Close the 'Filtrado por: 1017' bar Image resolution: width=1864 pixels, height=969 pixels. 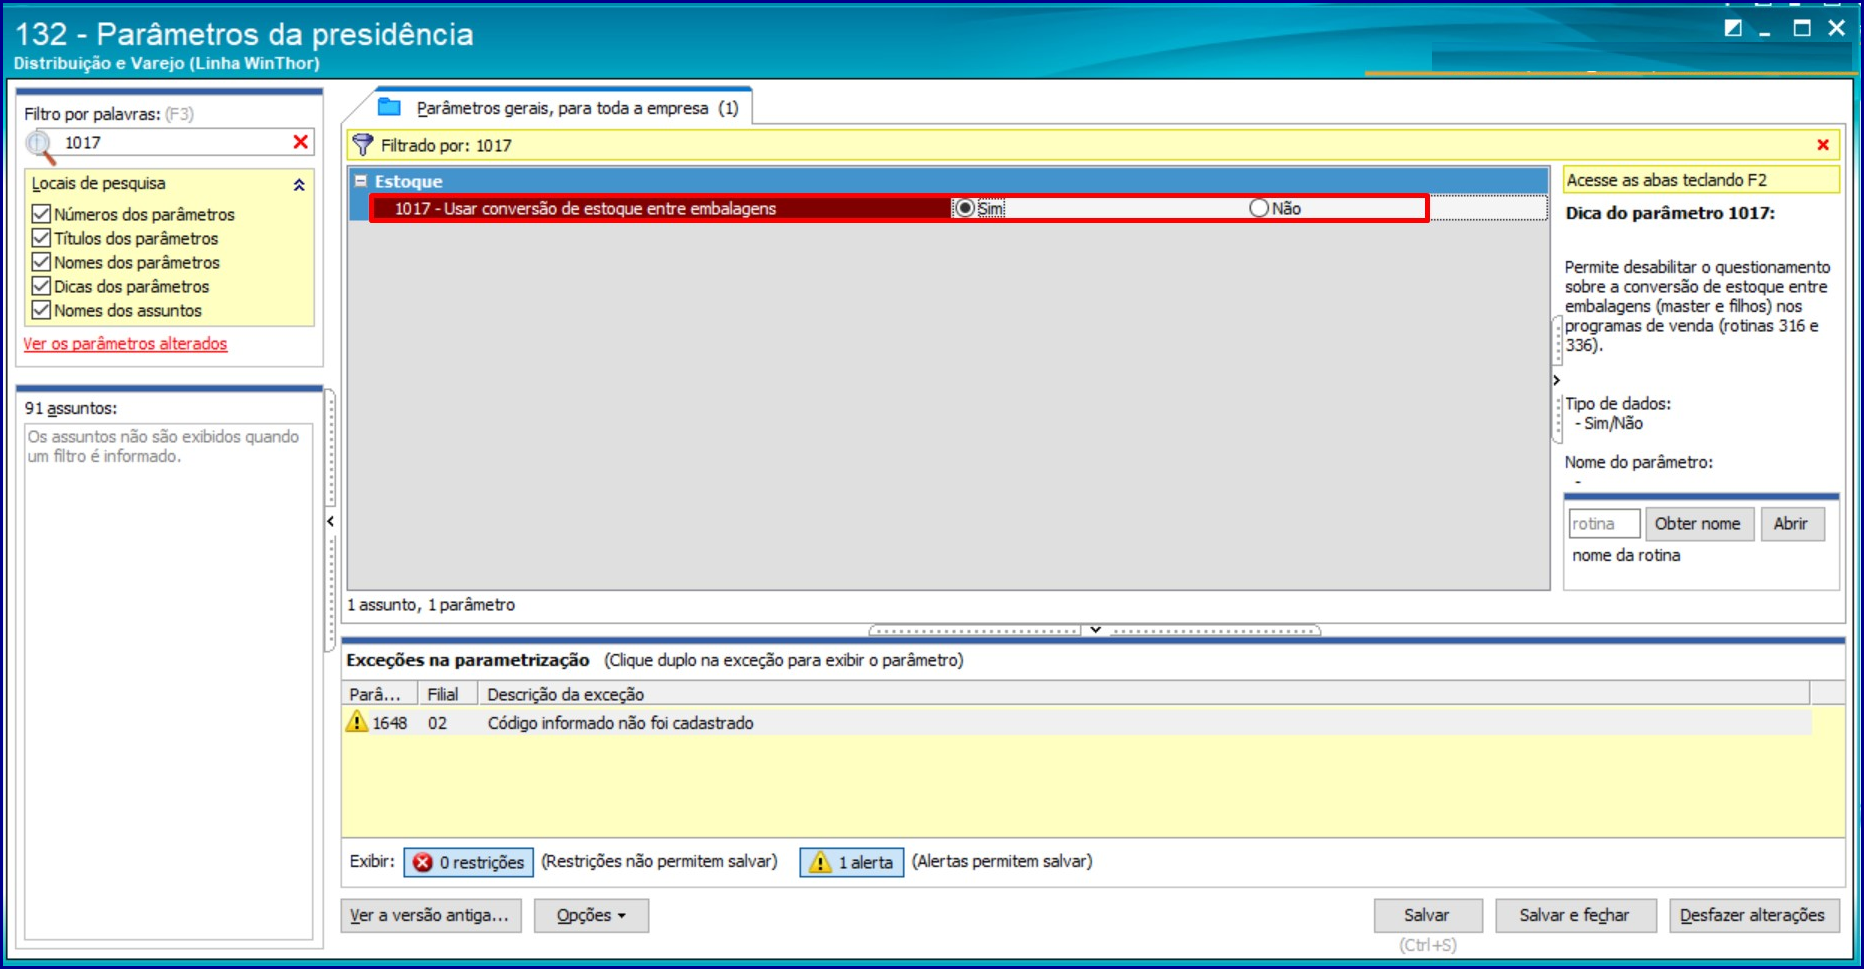[1823, 145]
